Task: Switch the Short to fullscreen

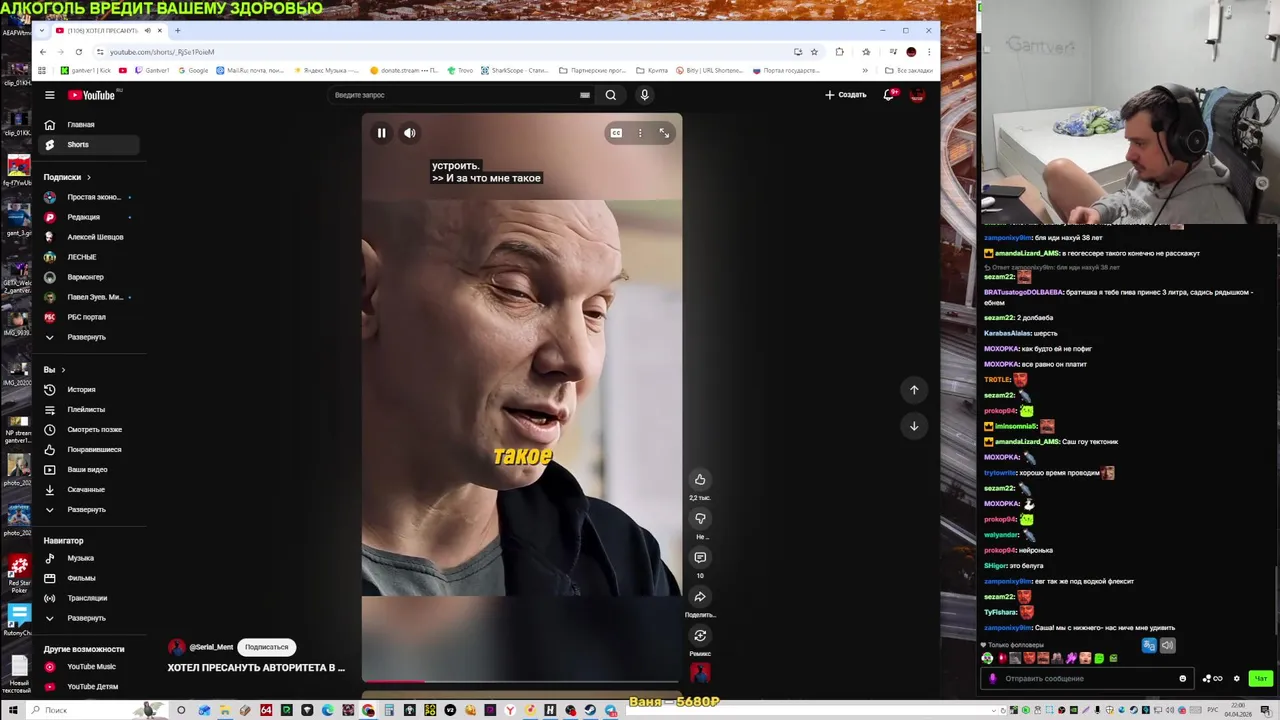Action: pyautogui.click(x=664, y=133)
